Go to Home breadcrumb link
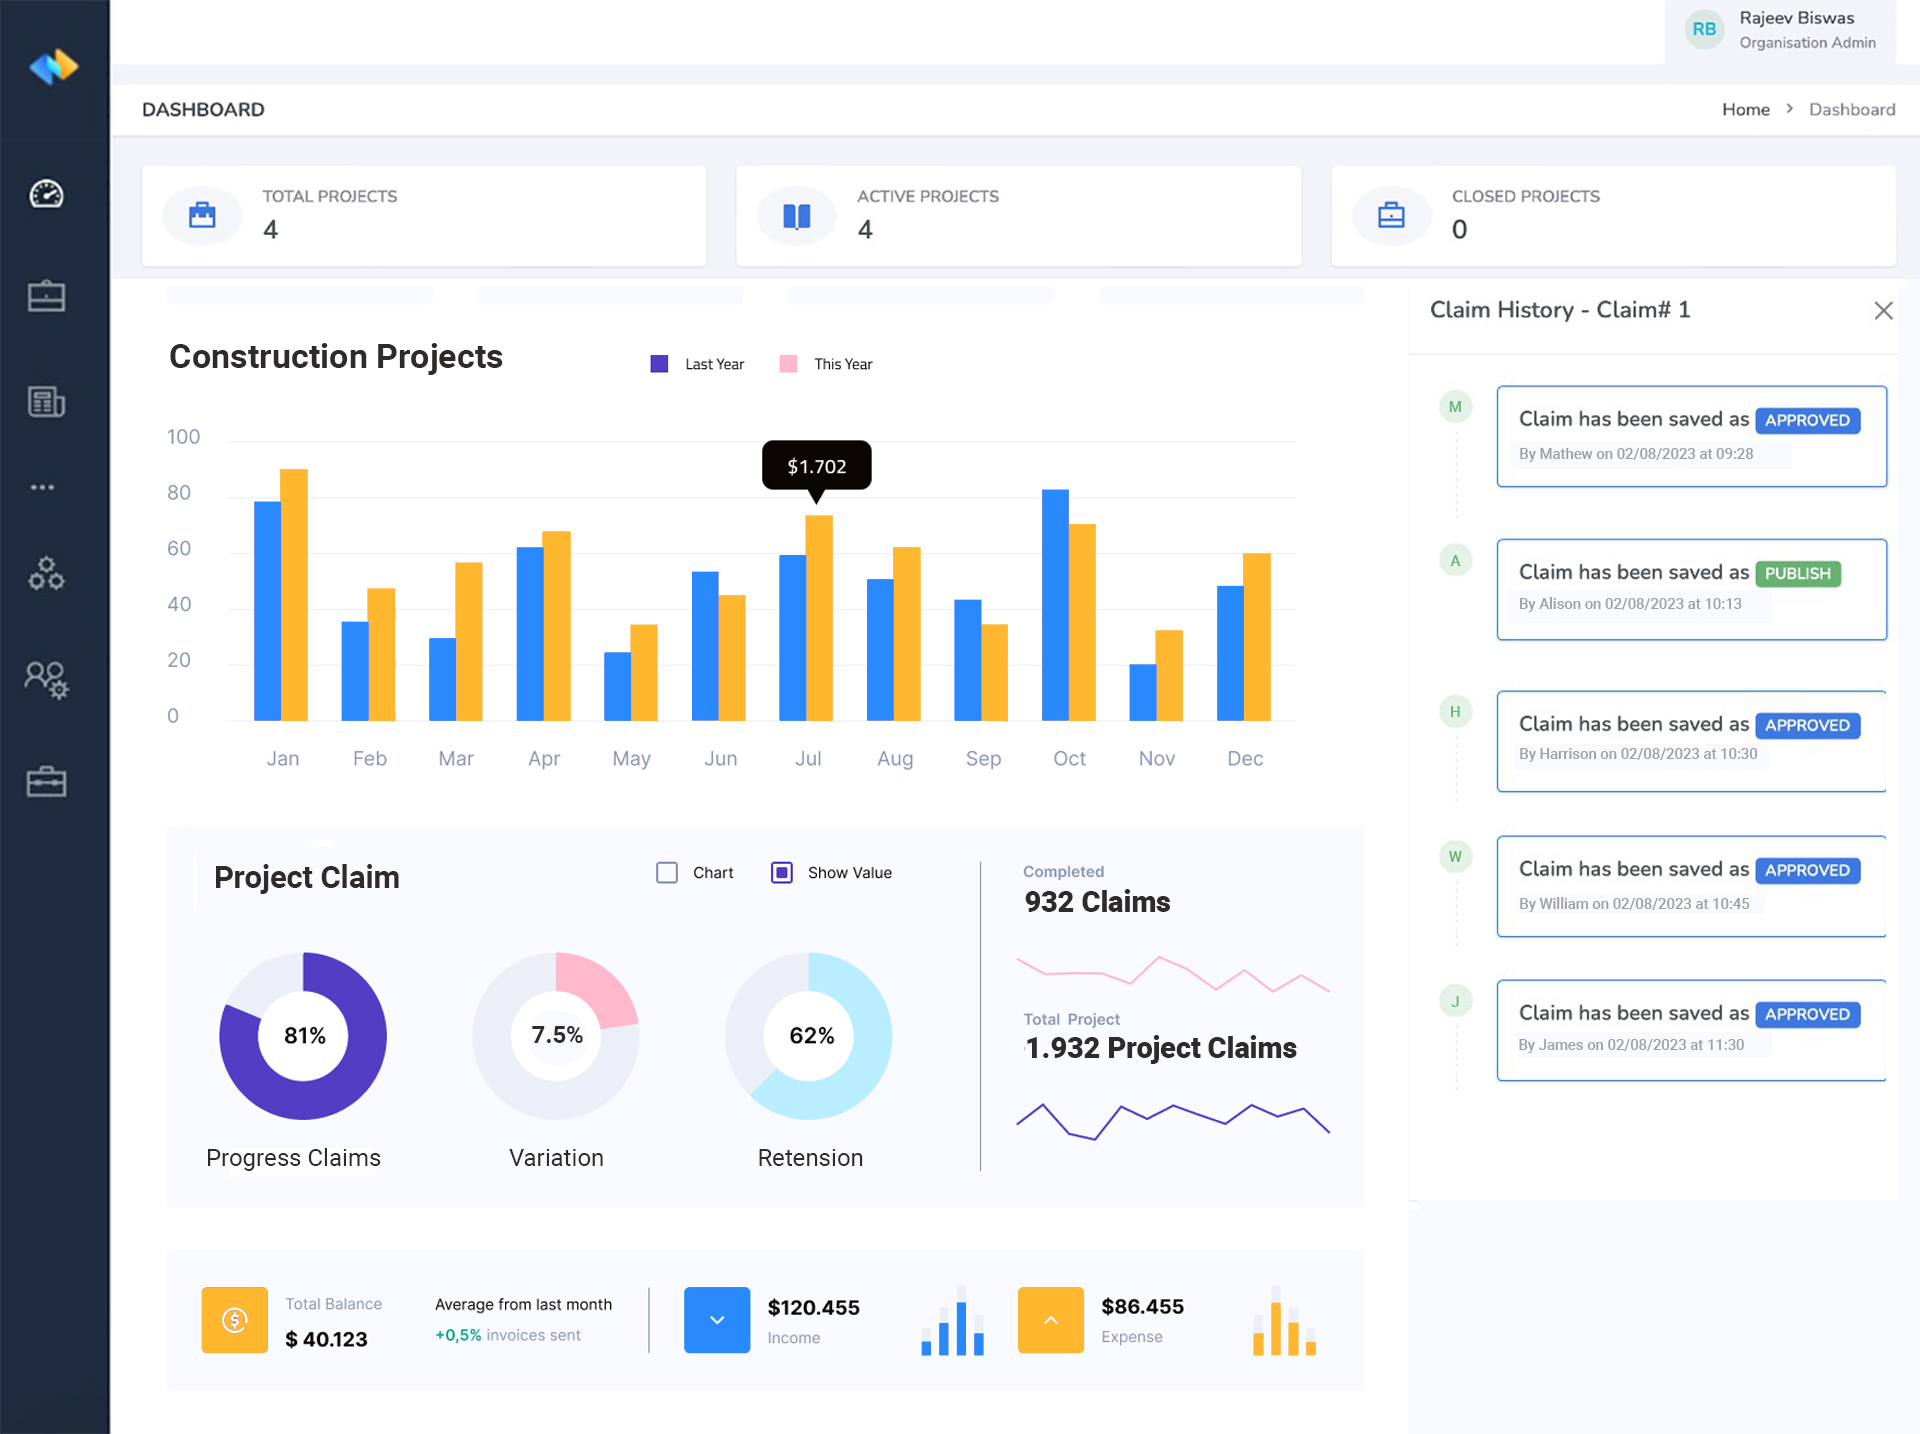 (x=1745, y=110)
